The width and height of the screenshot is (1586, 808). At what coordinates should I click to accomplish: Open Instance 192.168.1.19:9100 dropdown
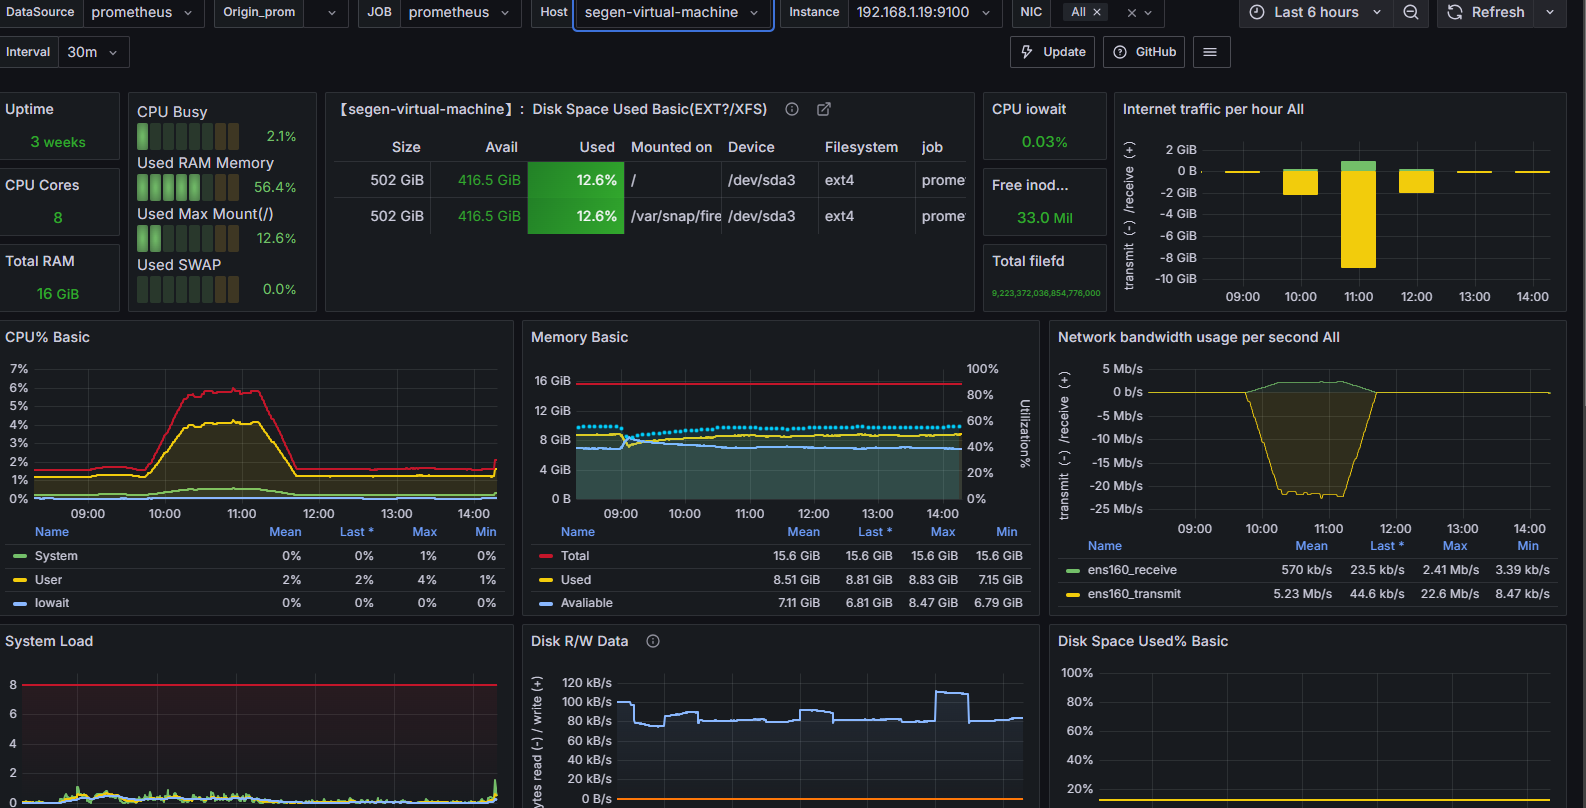[924, 12]
